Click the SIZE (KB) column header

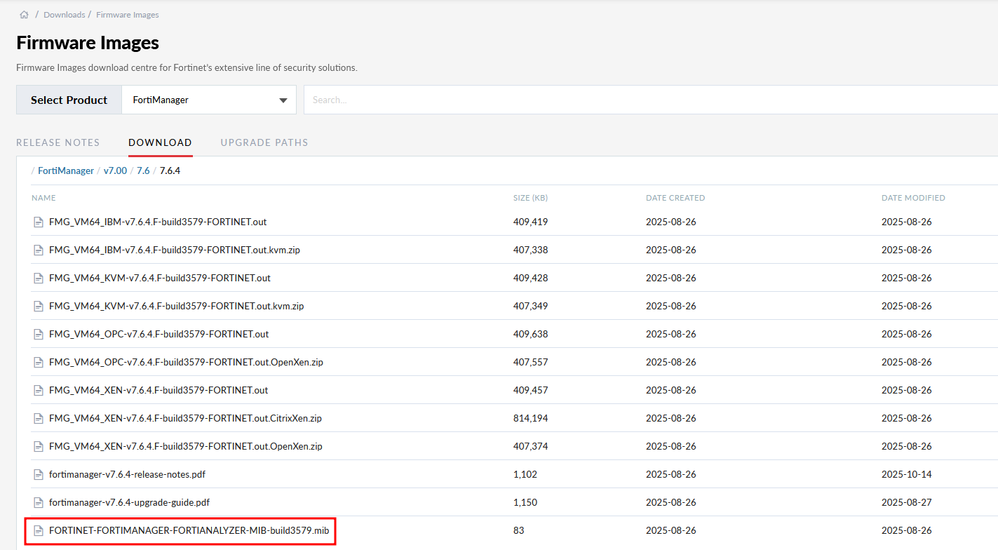(x=530, y=198)
